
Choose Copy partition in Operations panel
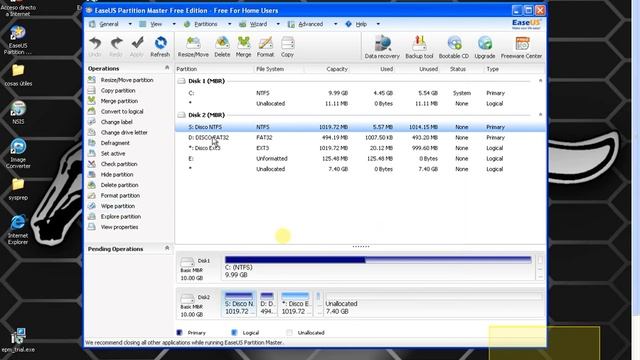(118, 91)
